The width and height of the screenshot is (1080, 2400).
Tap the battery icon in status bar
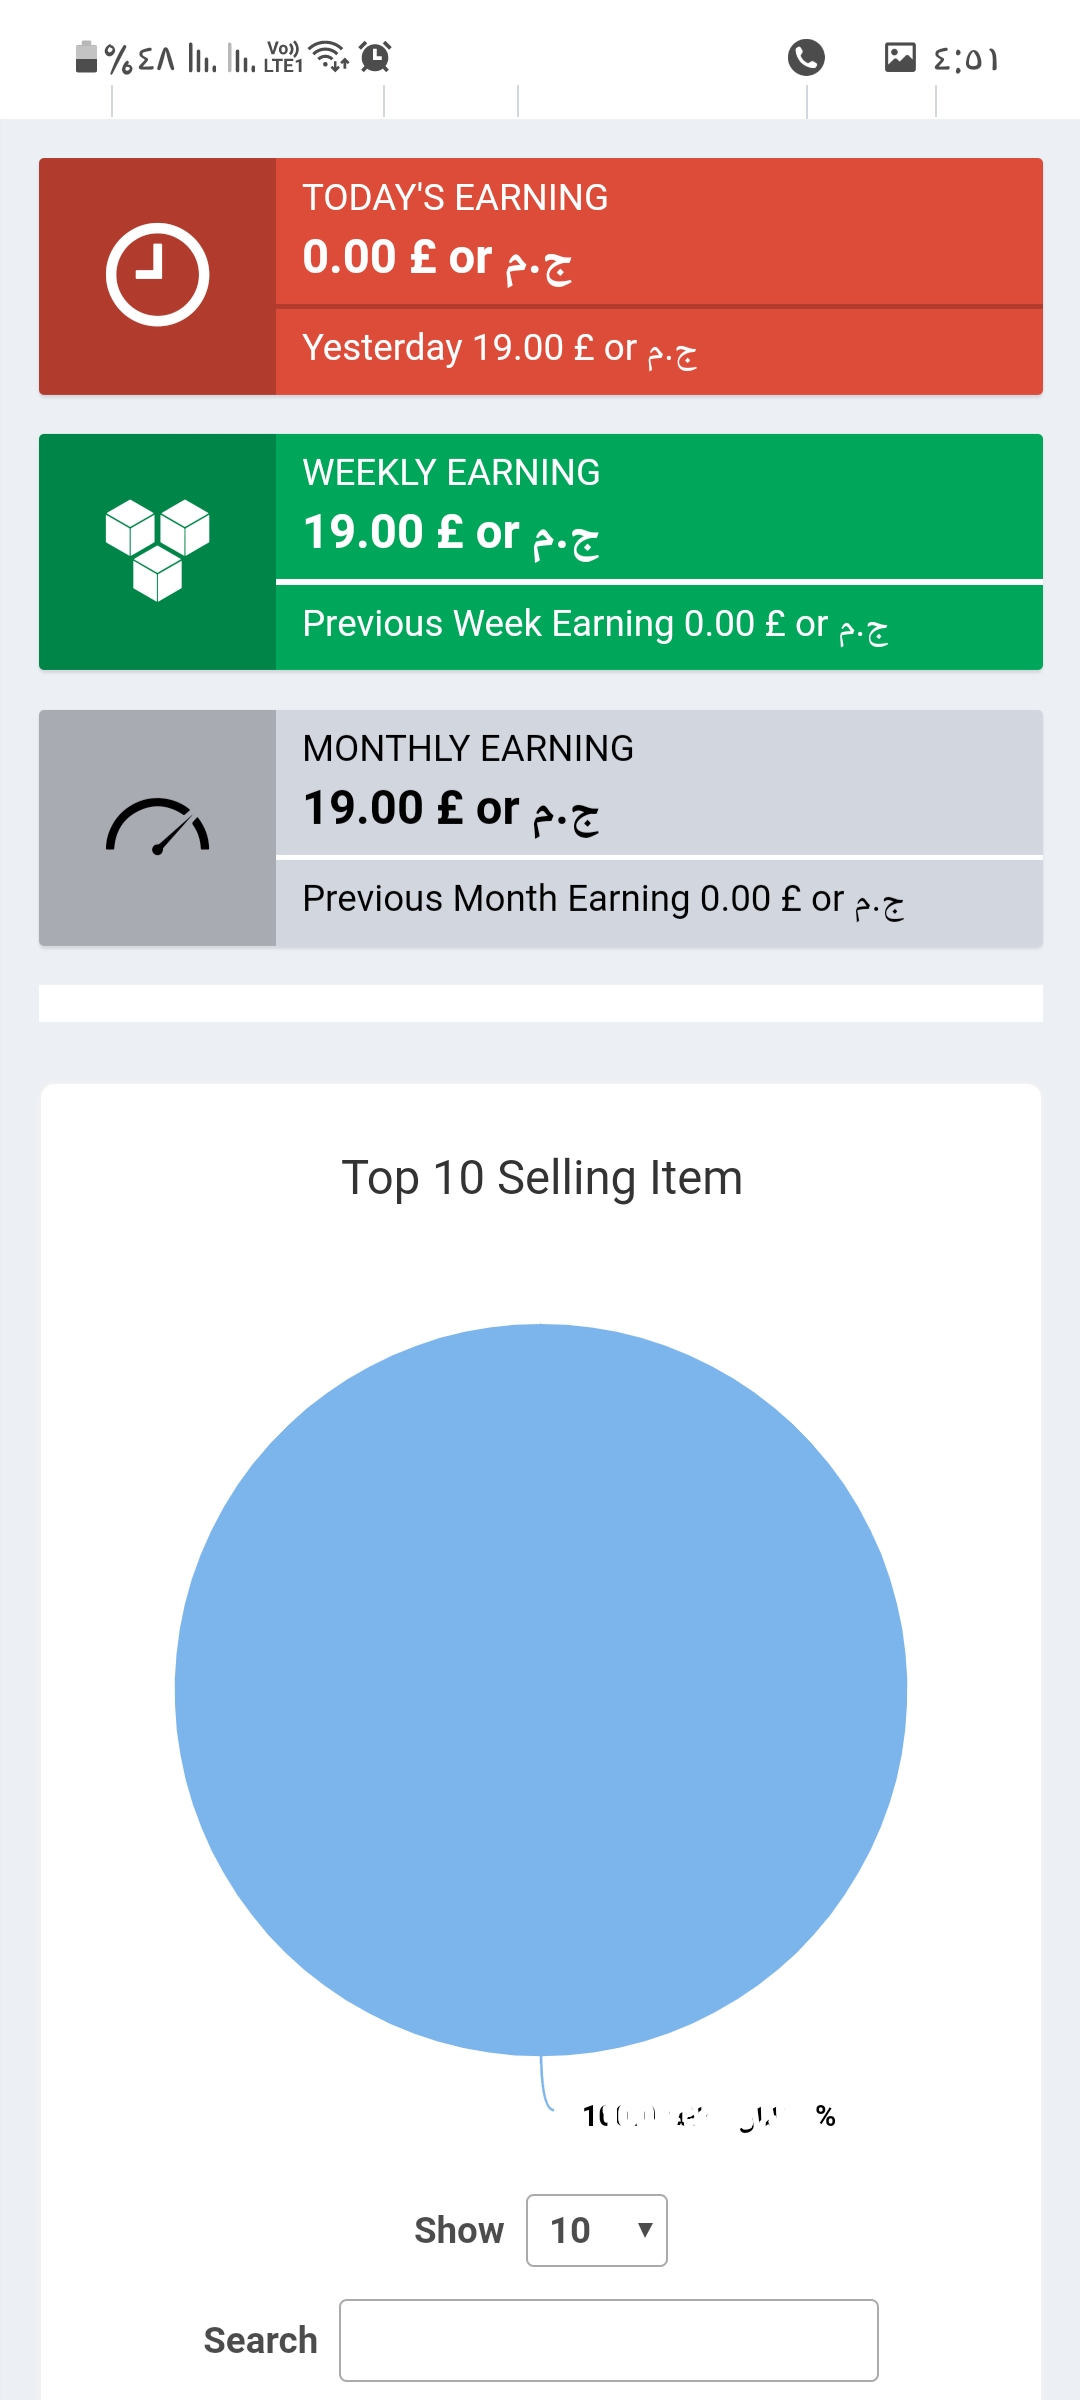click(87, 57)
